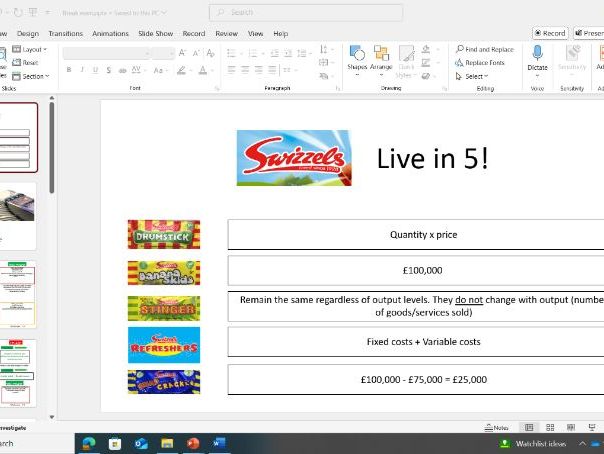604x454 pixels.
Task: Increase font size with larger A icon
Action: click(182, 53)
